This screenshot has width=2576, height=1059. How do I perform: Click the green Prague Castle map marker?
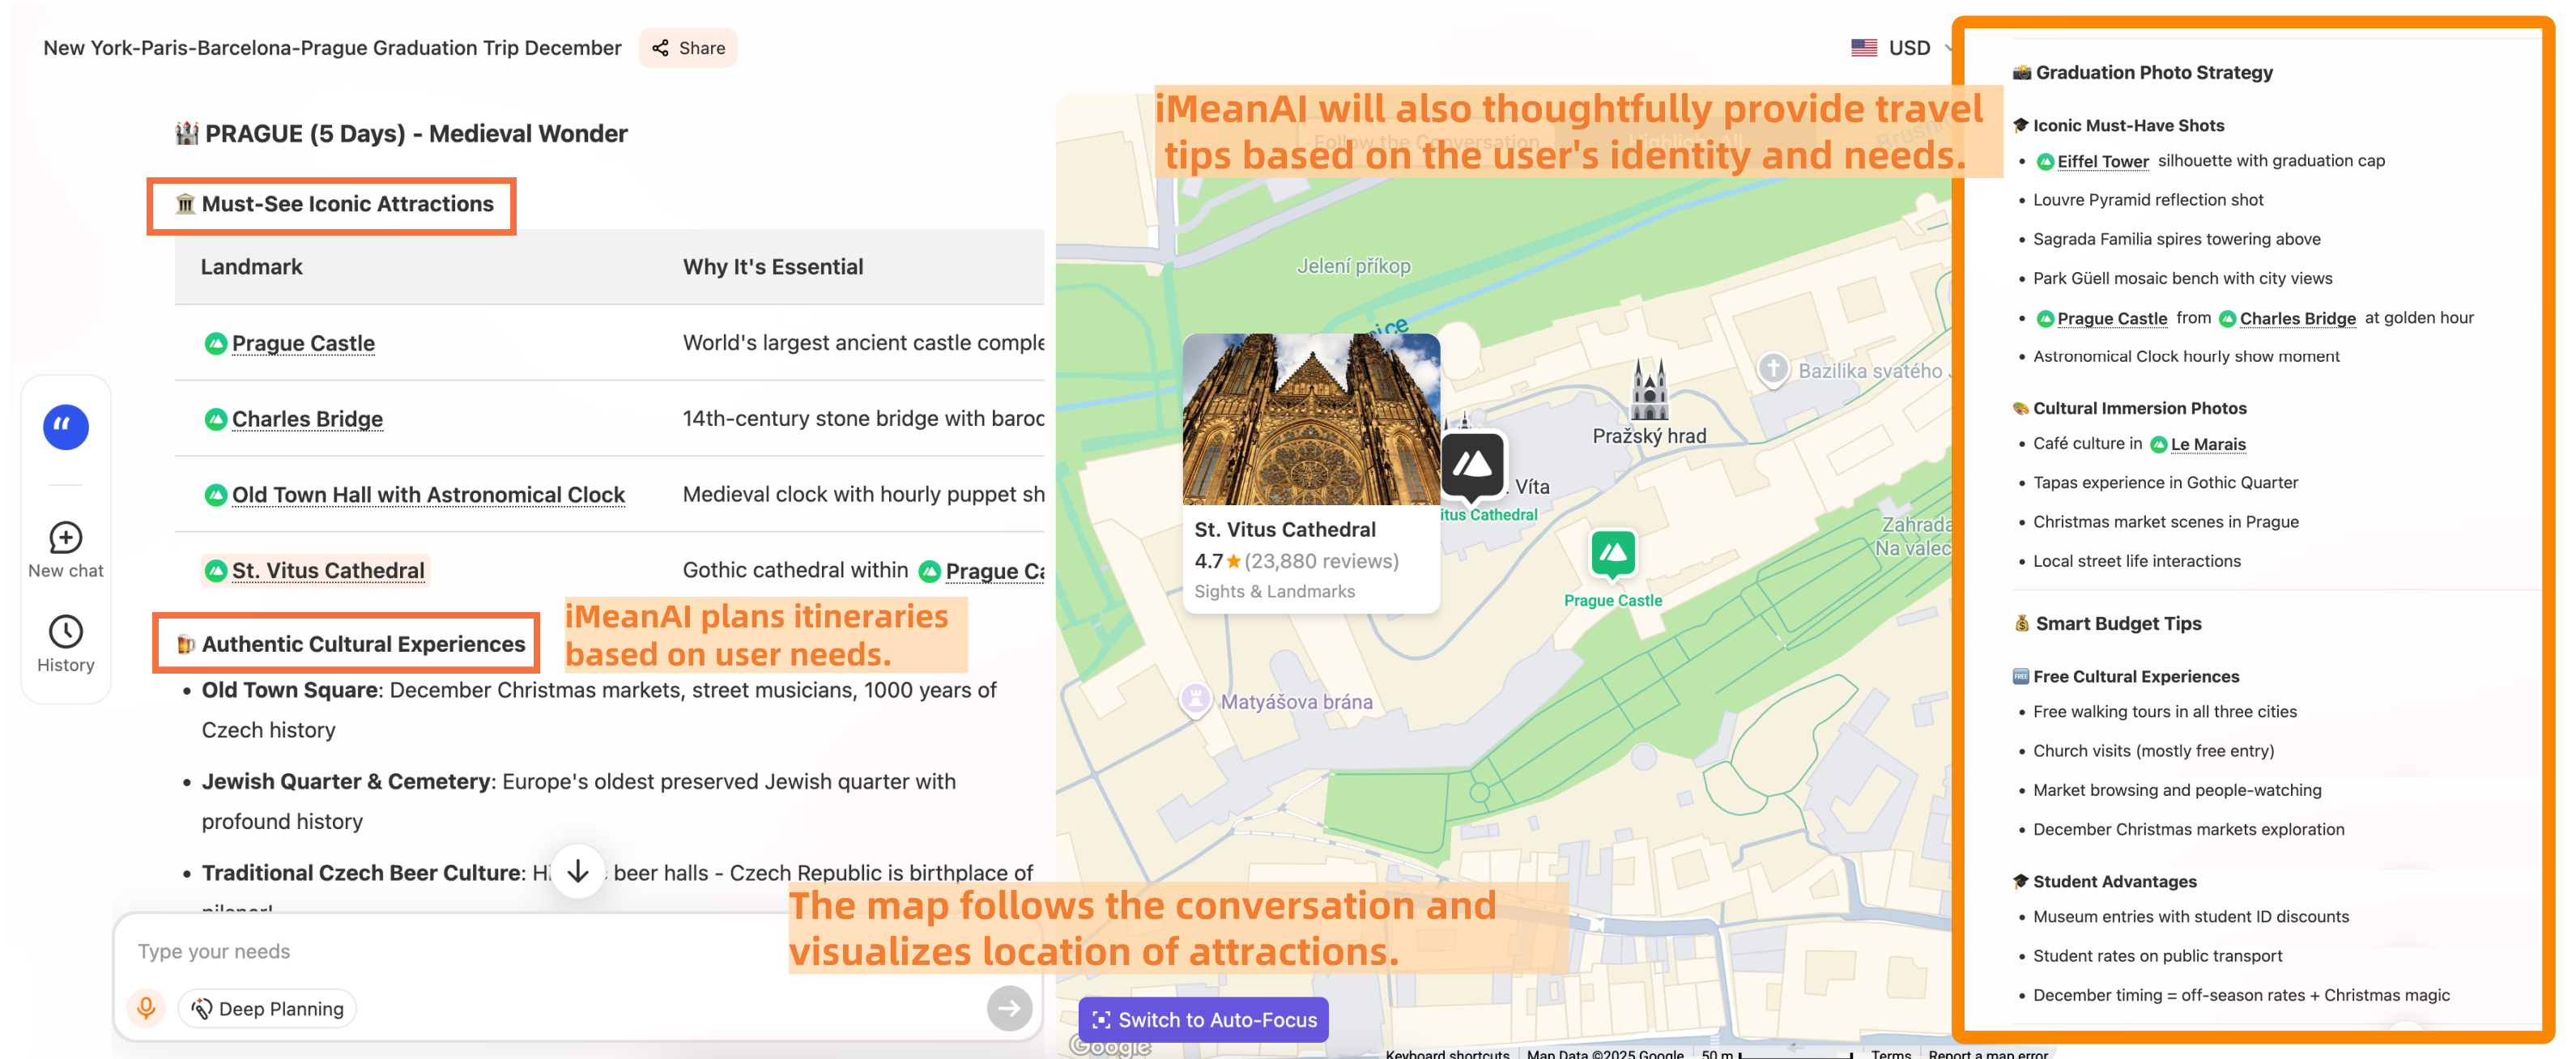coord(1613,555)
